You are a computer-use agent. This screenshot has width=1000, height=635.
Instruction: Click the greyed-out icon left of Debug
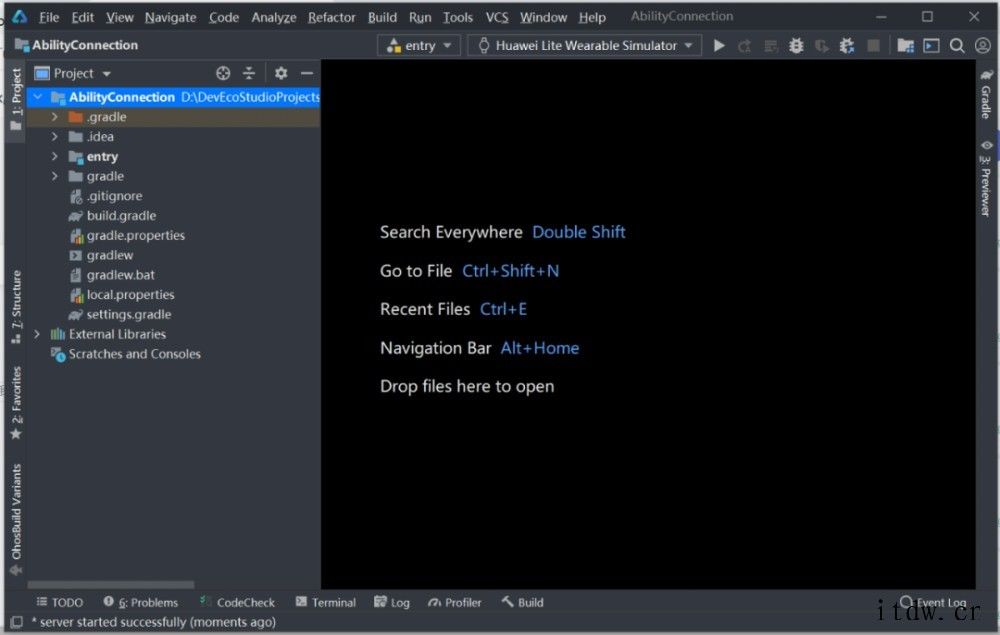[x=771, y=45]
